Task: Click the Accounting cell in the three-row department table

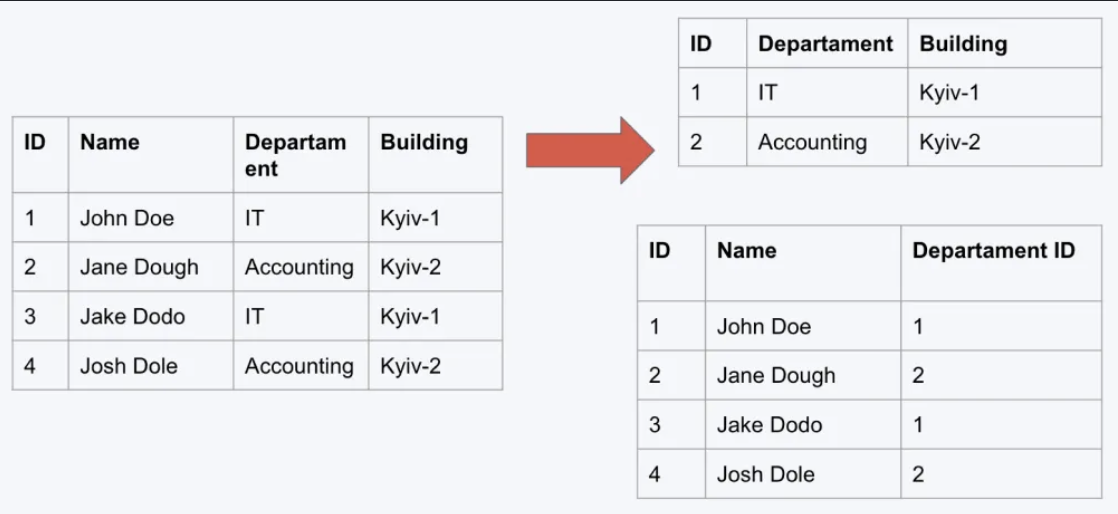Action: [x=812, y=142]
